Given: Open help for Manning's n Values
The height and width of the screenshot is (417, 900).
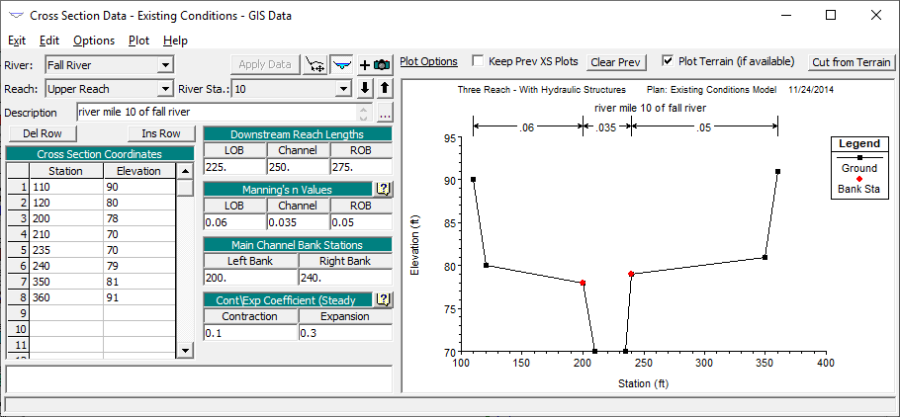Looking at the screenshot, I should point(383,189).
